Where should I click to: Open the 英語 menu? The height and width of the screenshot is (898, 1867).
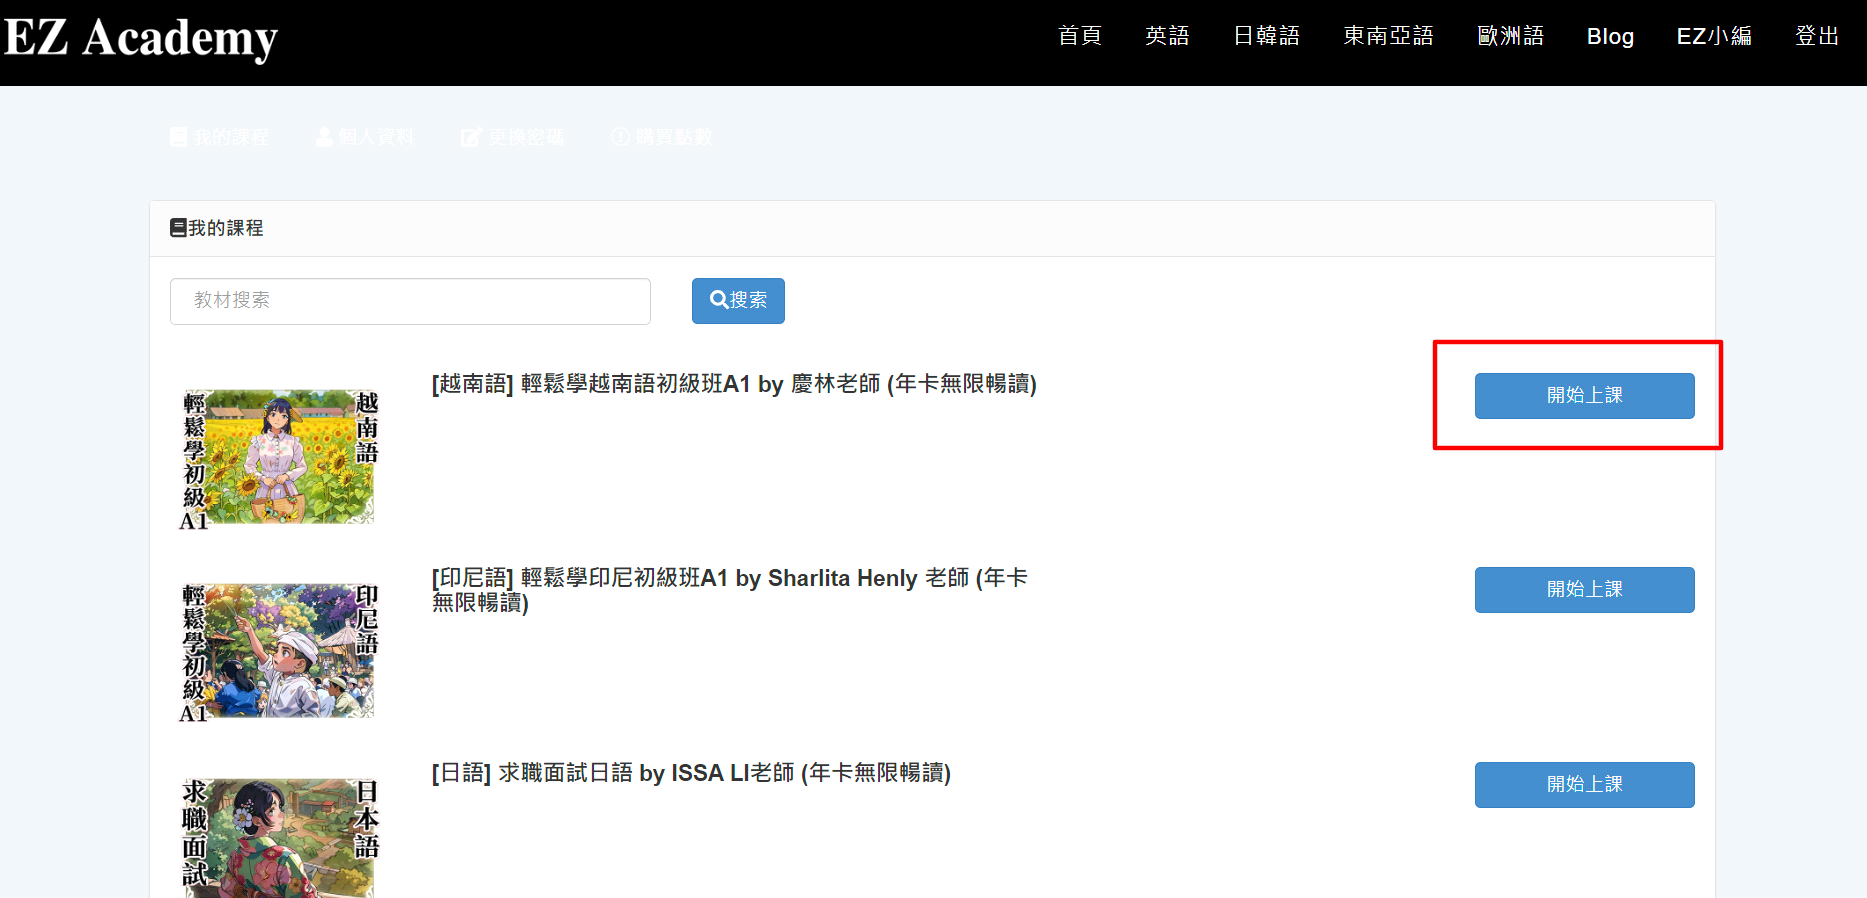(x=1167, y=36)
